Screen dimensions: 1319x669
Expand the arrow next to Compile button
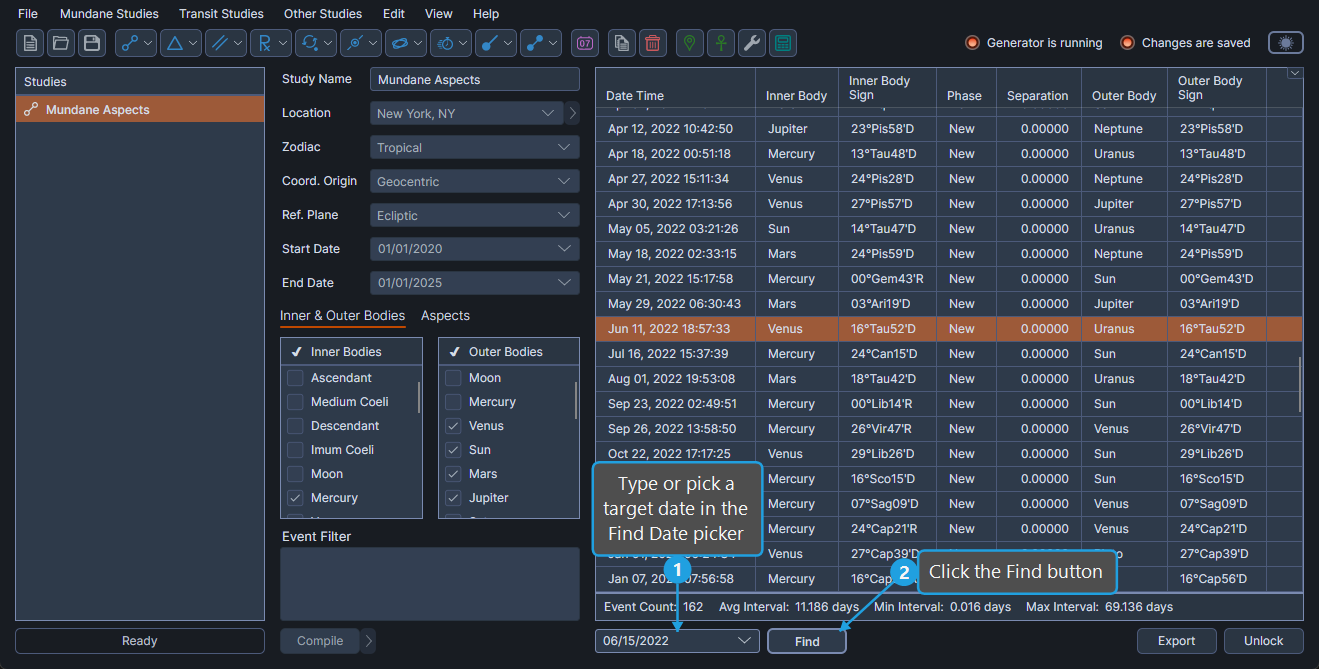tap(369, 641)
